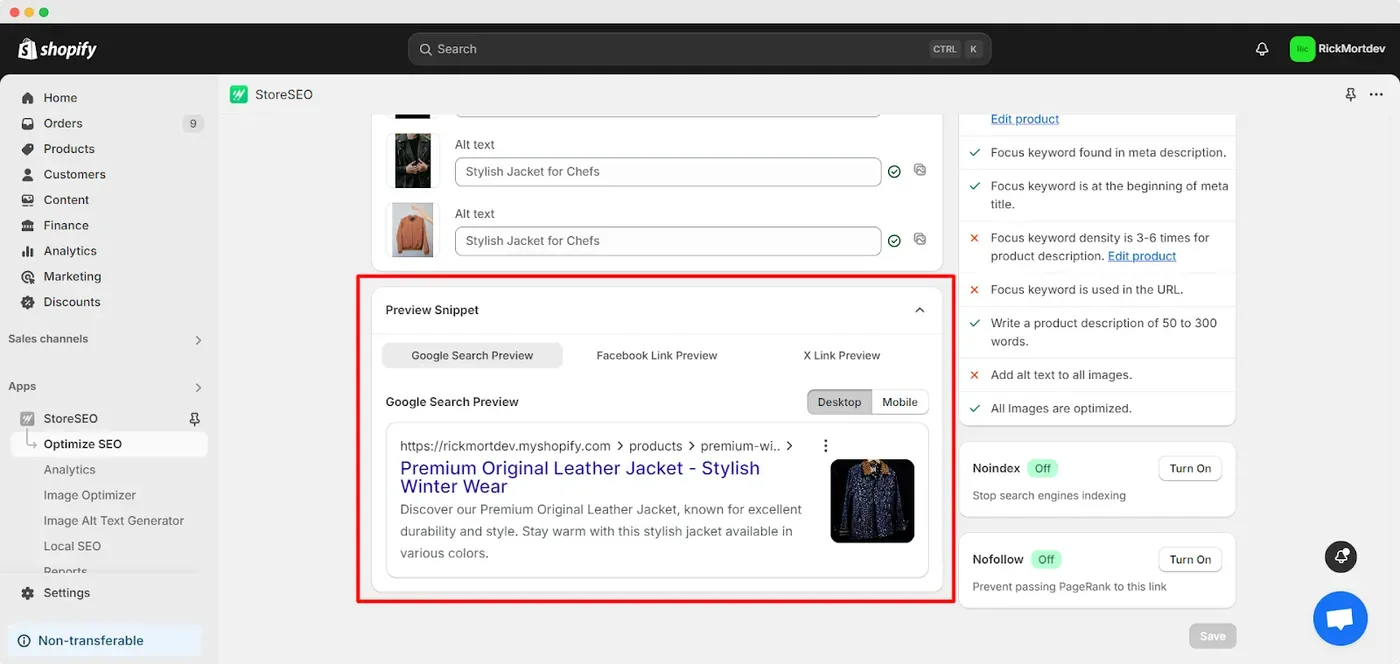This screenshot has height=664, width=1400.
Task: Turn On the Nofollow setting
Action: (x=1190, y=560)
